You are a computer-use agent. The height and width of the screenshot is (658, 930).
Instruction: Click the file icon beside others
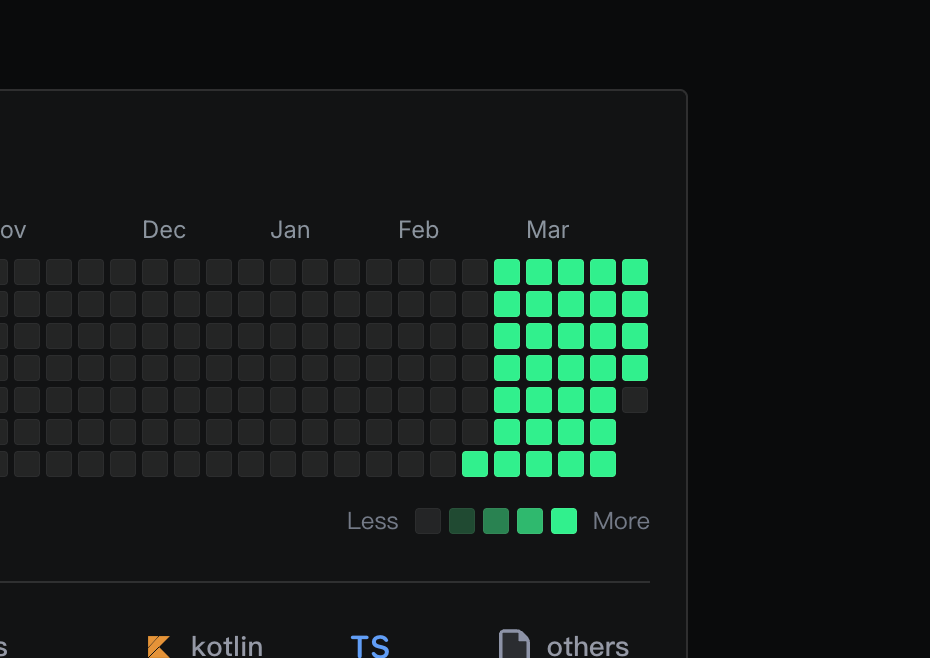514,645
